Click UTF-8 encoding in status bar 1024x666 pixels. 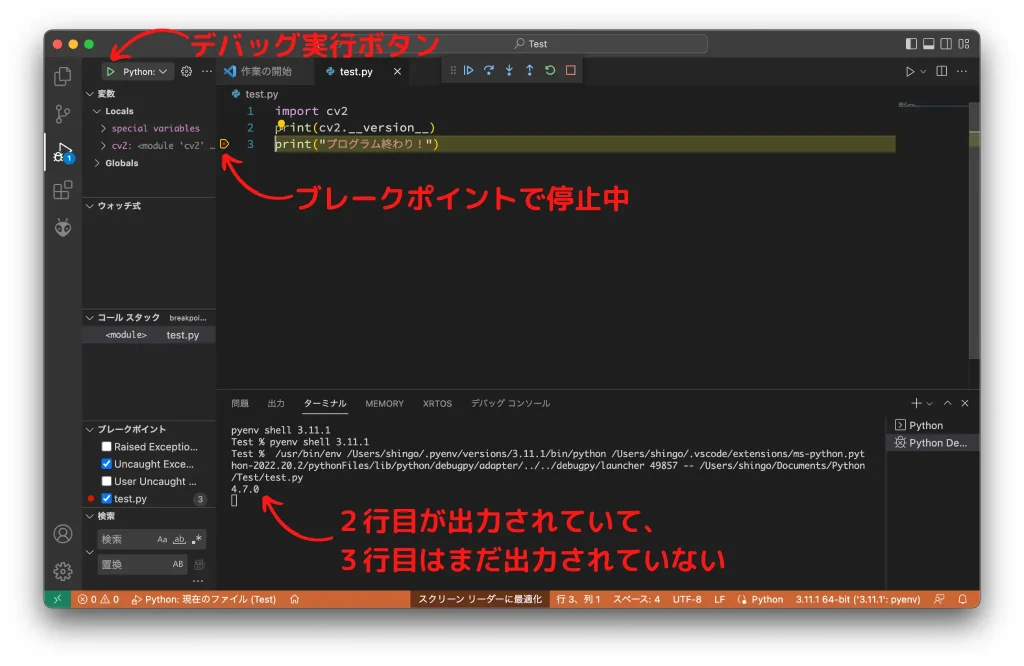[687, 599]
